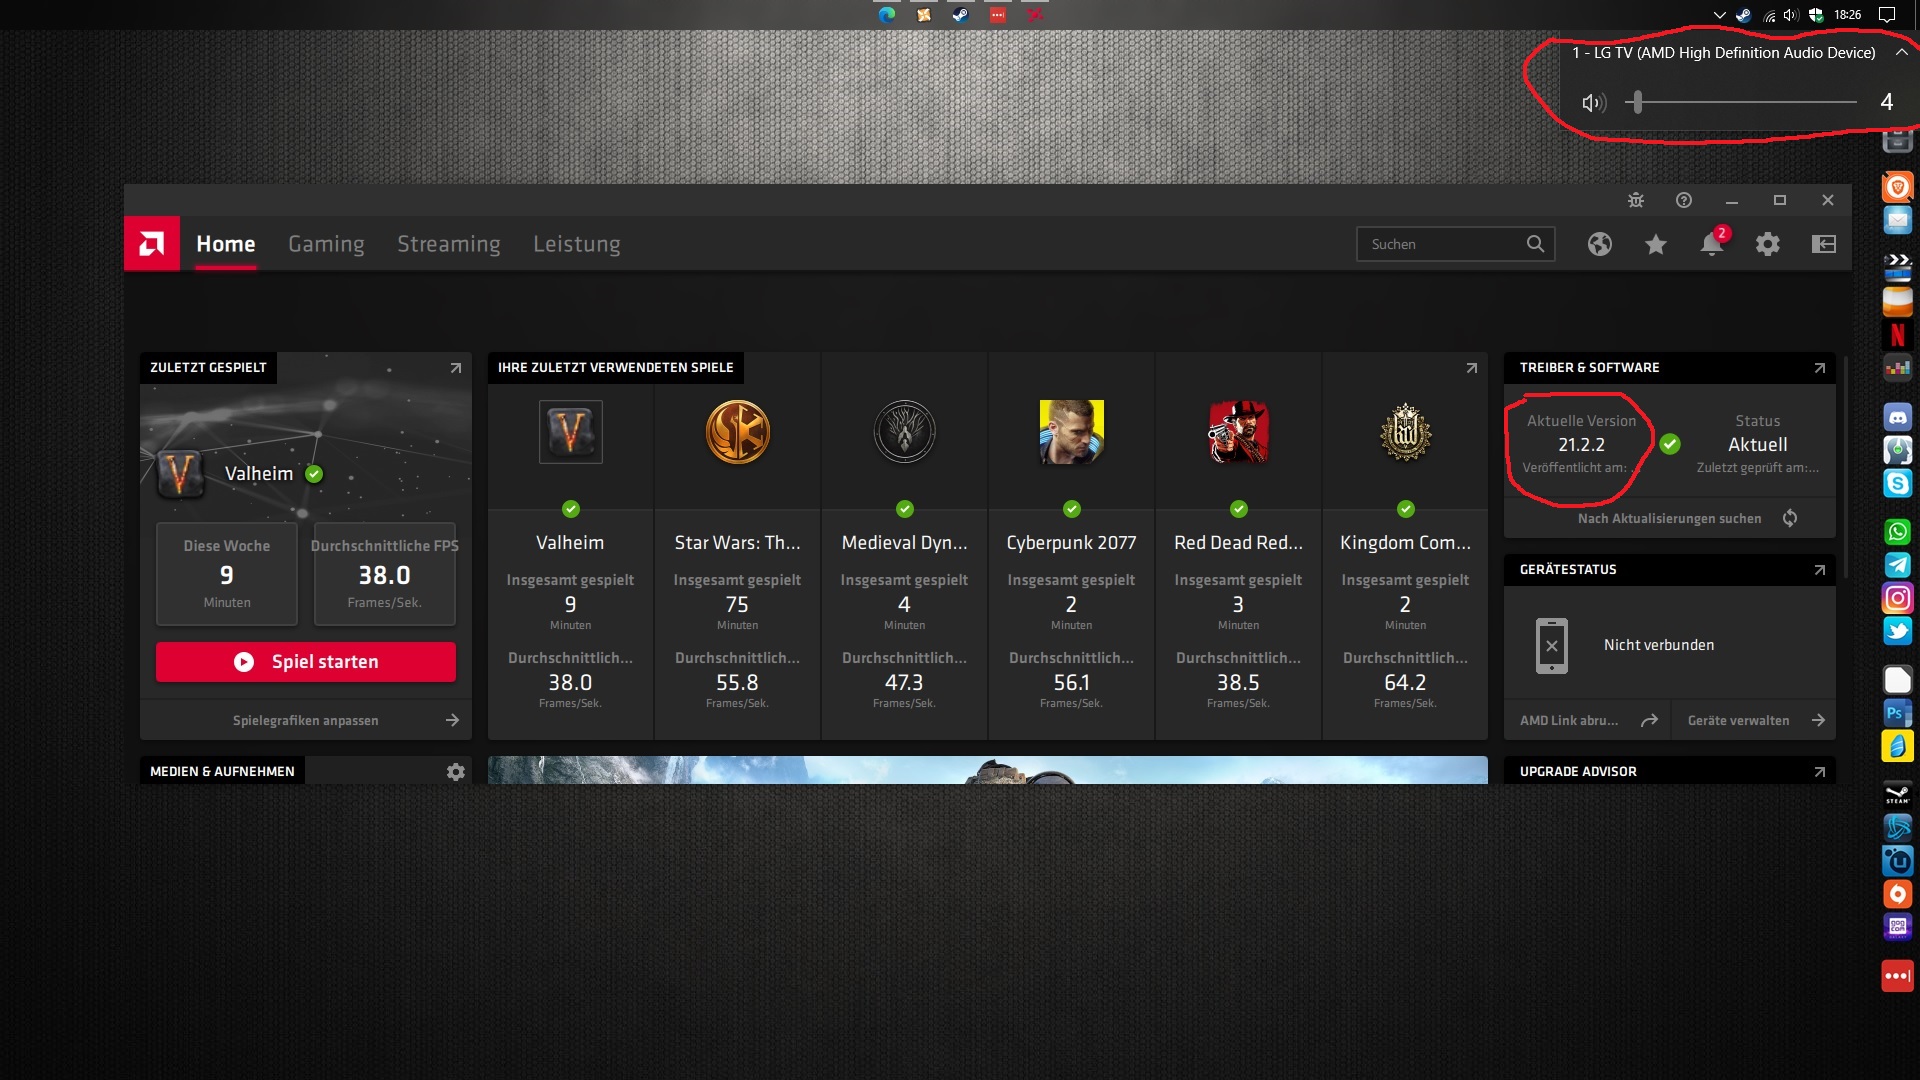Go to the Leistung tab

pyautogui.click(x=577, y=244)
